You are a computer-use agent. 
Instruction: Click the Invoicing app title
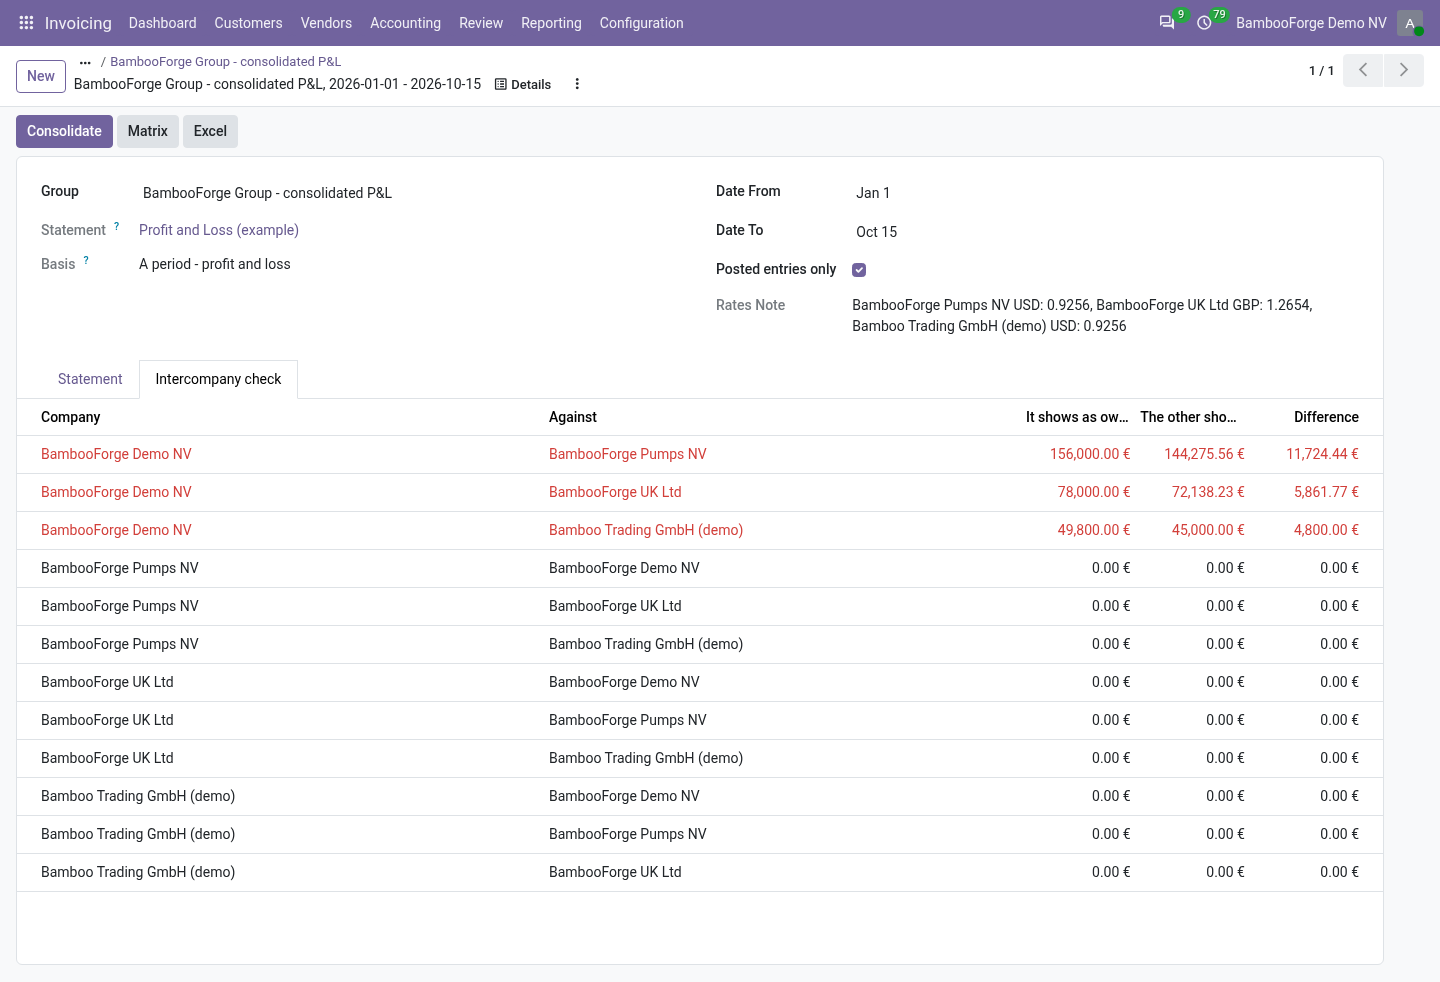click(x=78, y=23)
